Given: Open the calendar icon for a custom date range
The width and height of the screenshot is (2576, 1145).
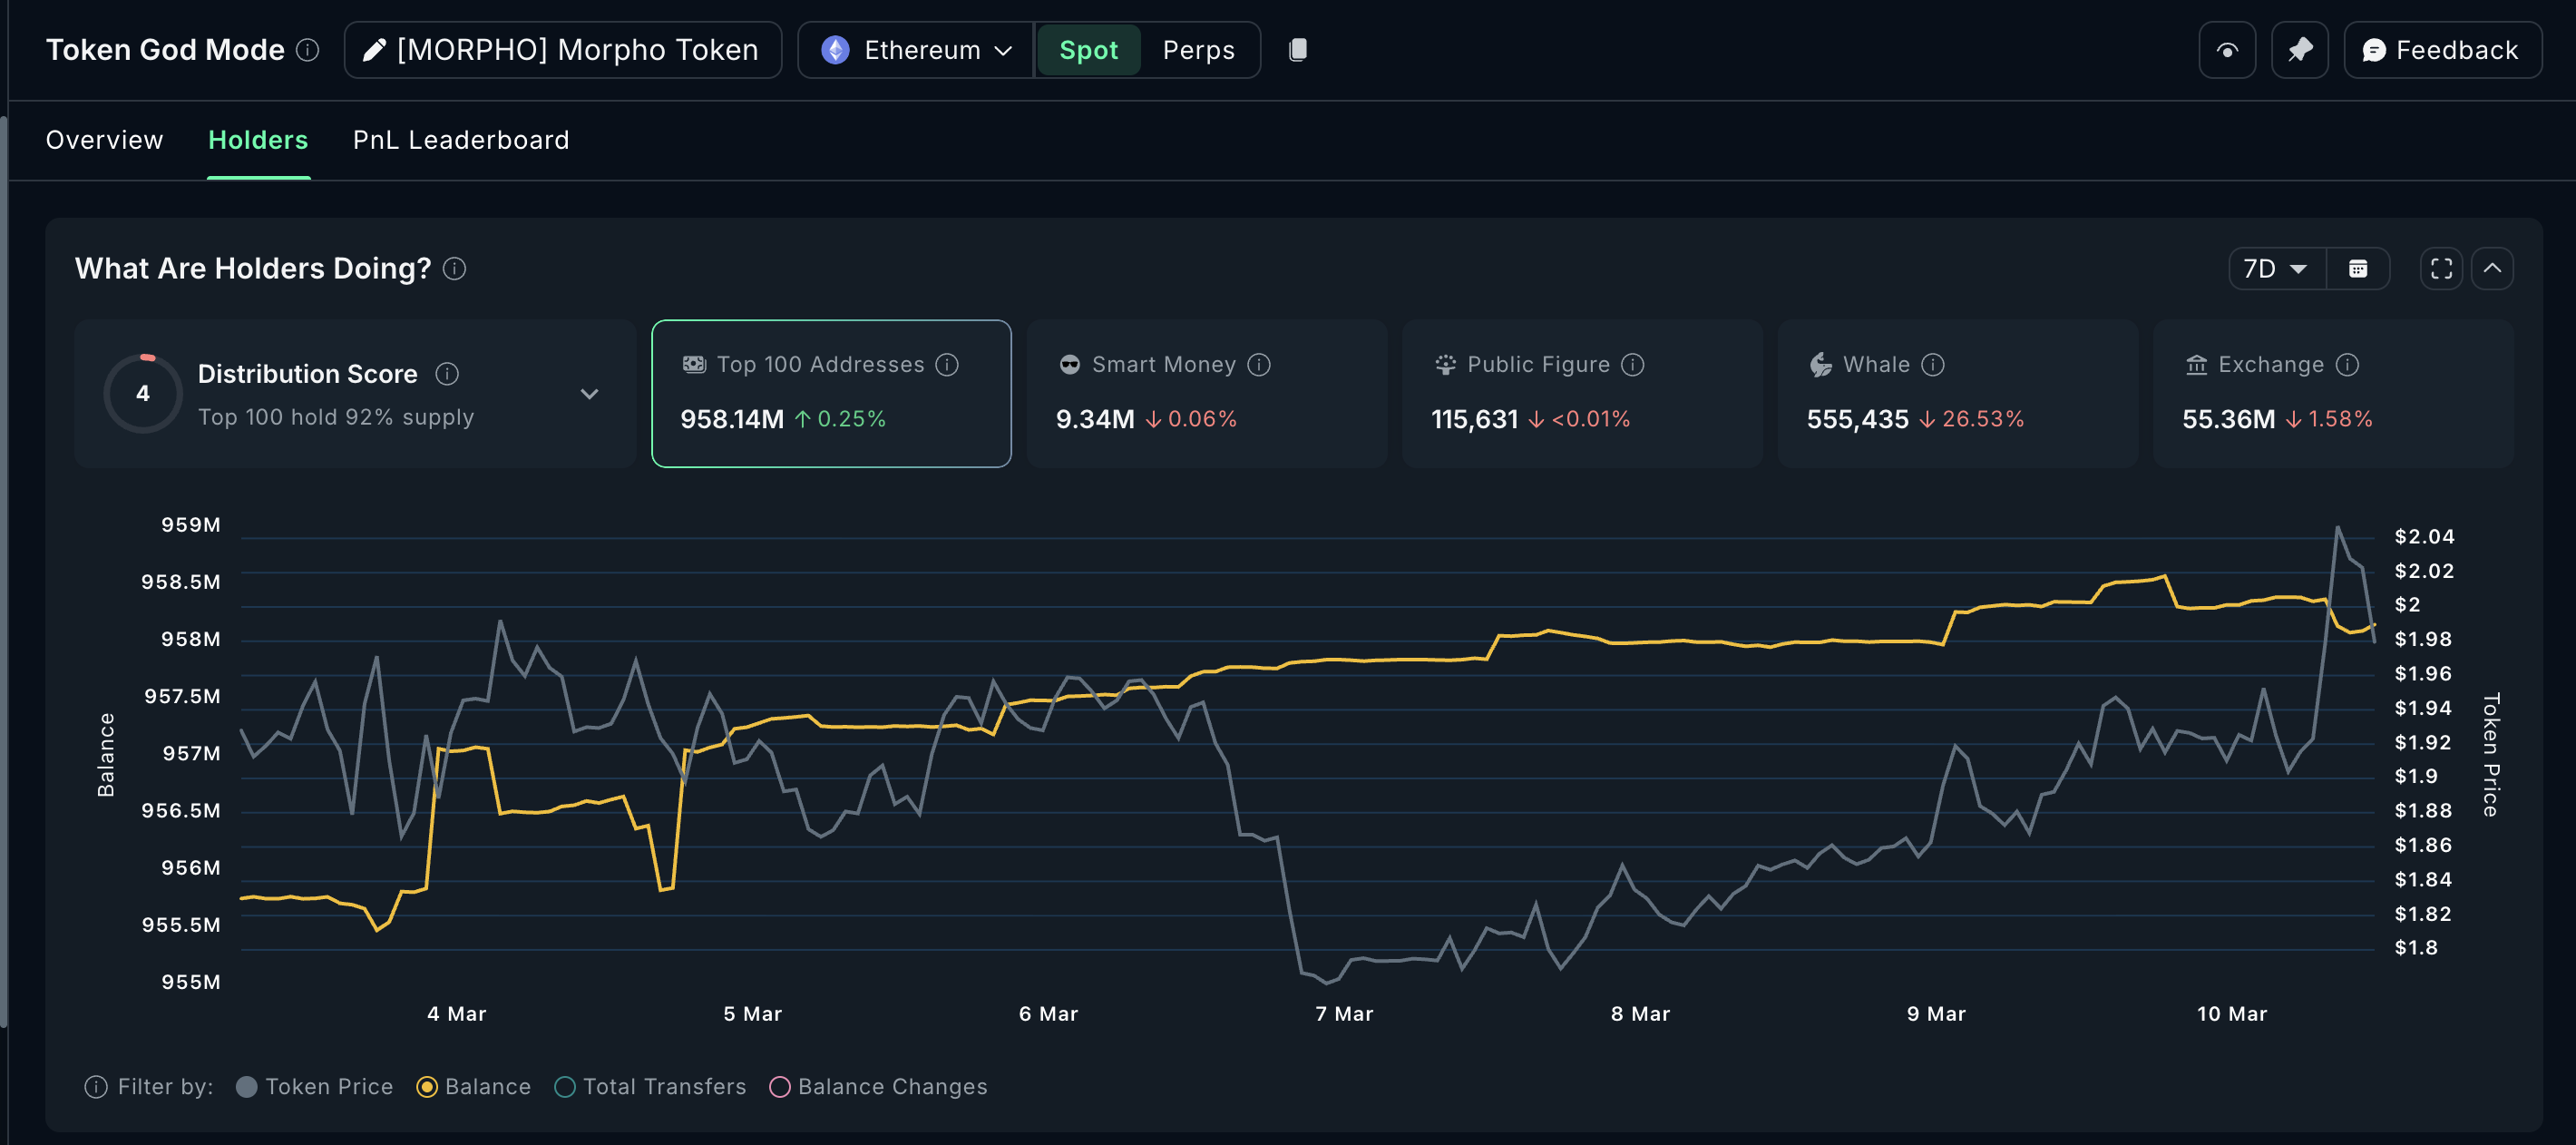Looking at the screenshot, I should coord(2359,268).
